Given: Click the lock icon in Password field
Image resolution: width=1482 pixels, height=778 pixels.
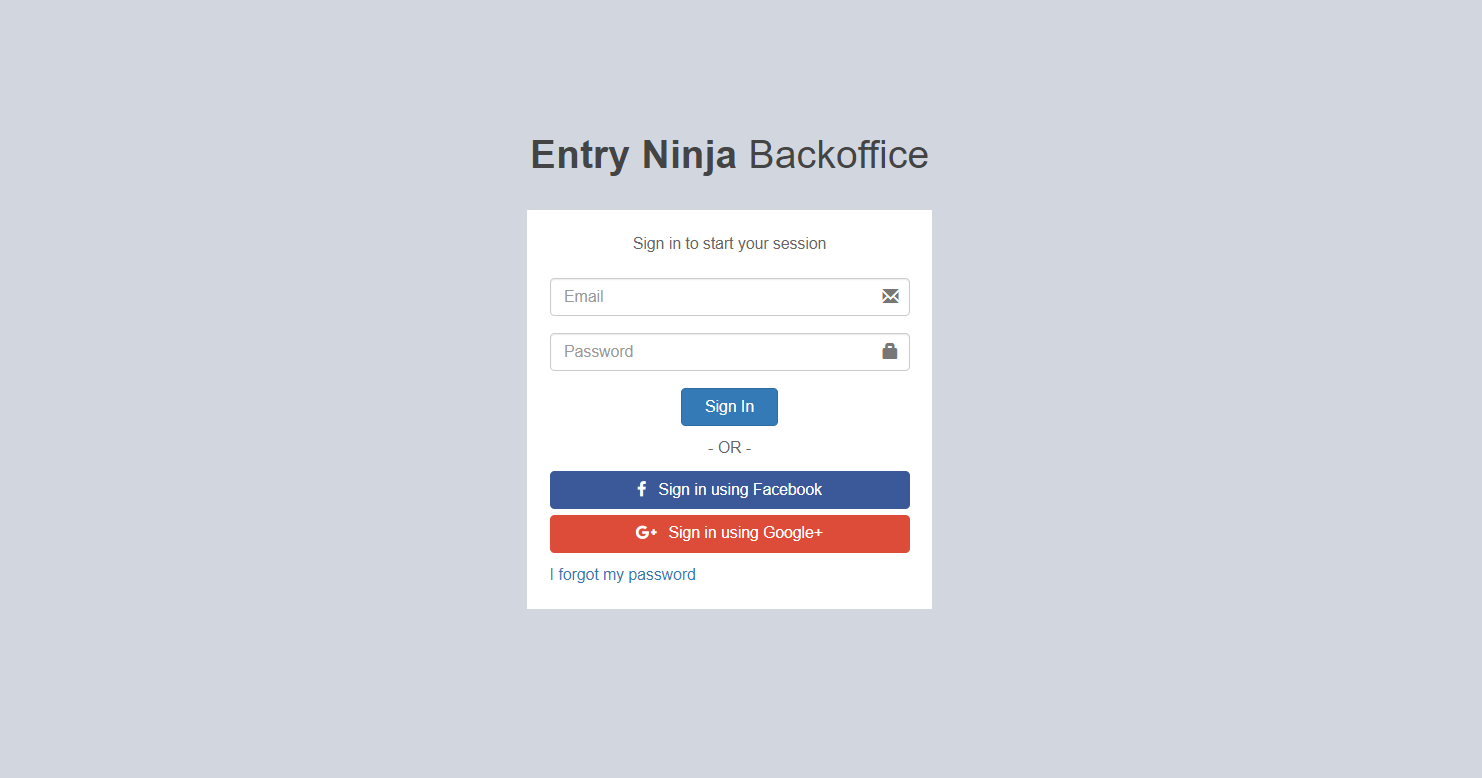Looking at the screenshot, I should 890,351.
